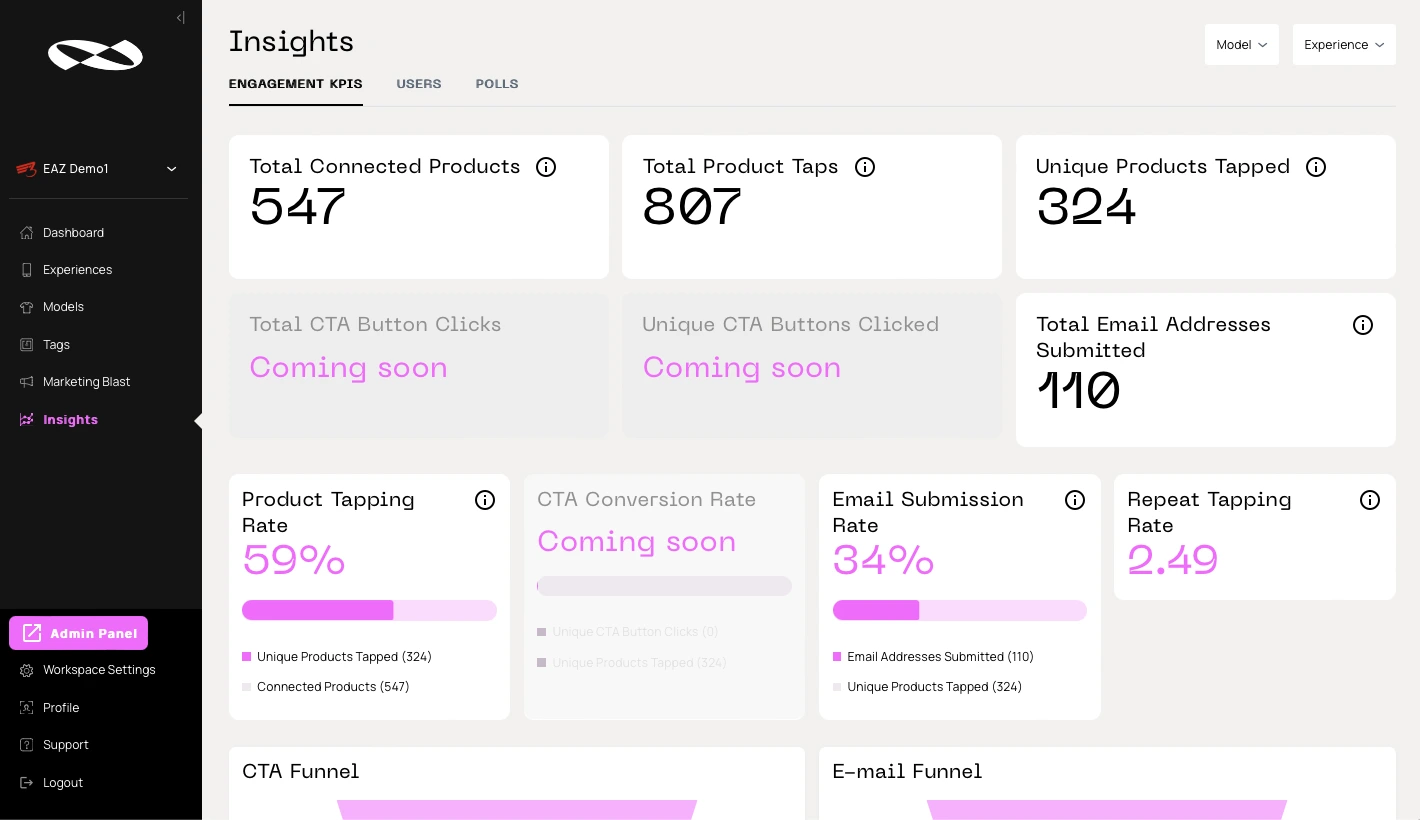Viewport: 1420px width, 820px height.
Task: Switch to the Users tab
Action: pyautogui.click(x=419, y=84)
